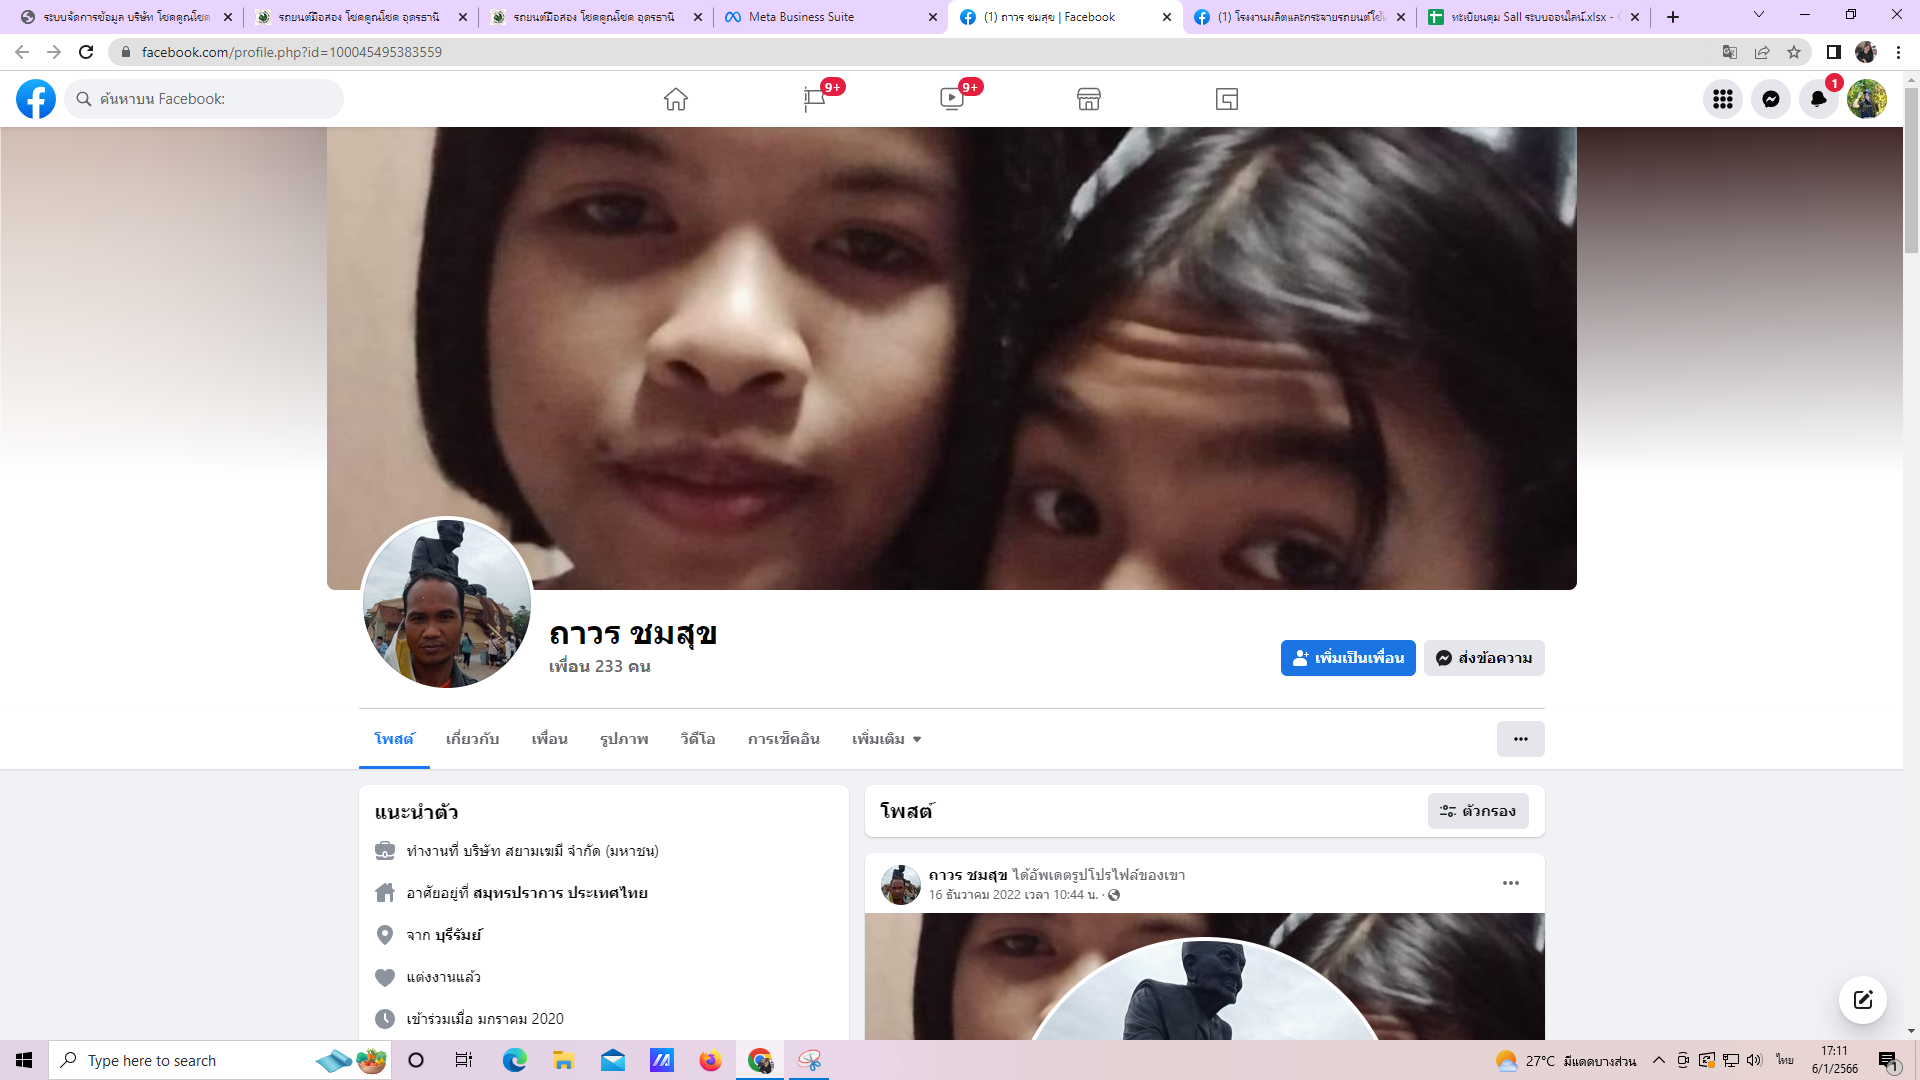This screenshot has height=1080, width=1920.
Task: Open notifications bell icon
Action: [x=1818, y=99]
